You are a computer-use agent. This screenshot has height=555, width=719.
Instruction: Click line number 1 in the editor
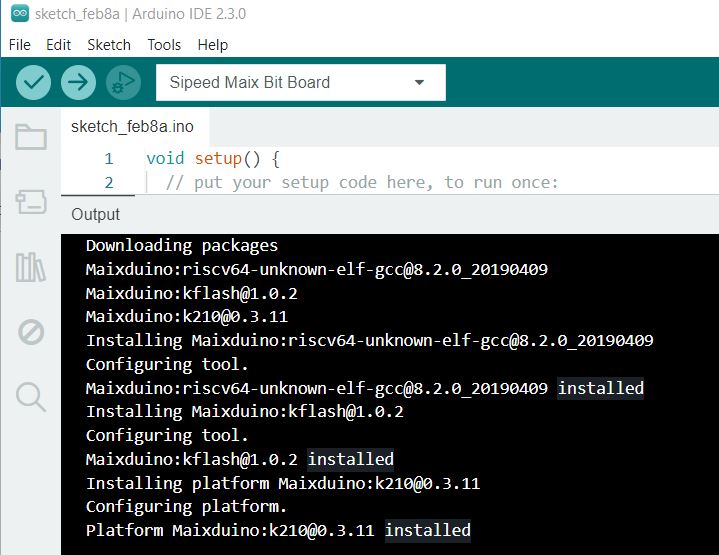click(109, 159)
